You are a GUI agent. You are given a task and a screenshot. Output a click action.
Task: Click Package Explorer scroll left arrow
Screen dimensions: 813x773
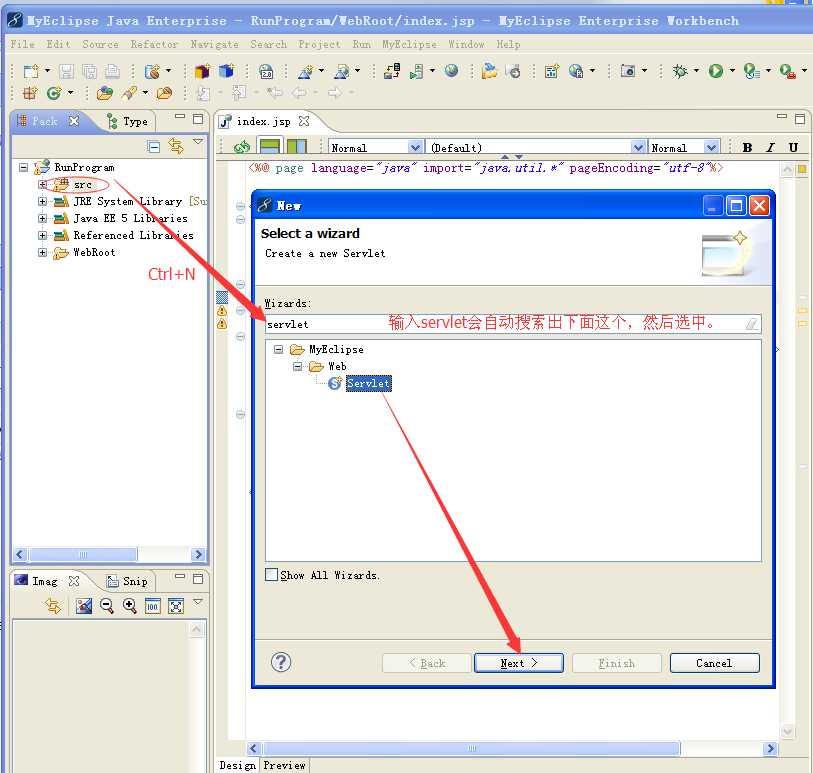(x=20, y=554)
